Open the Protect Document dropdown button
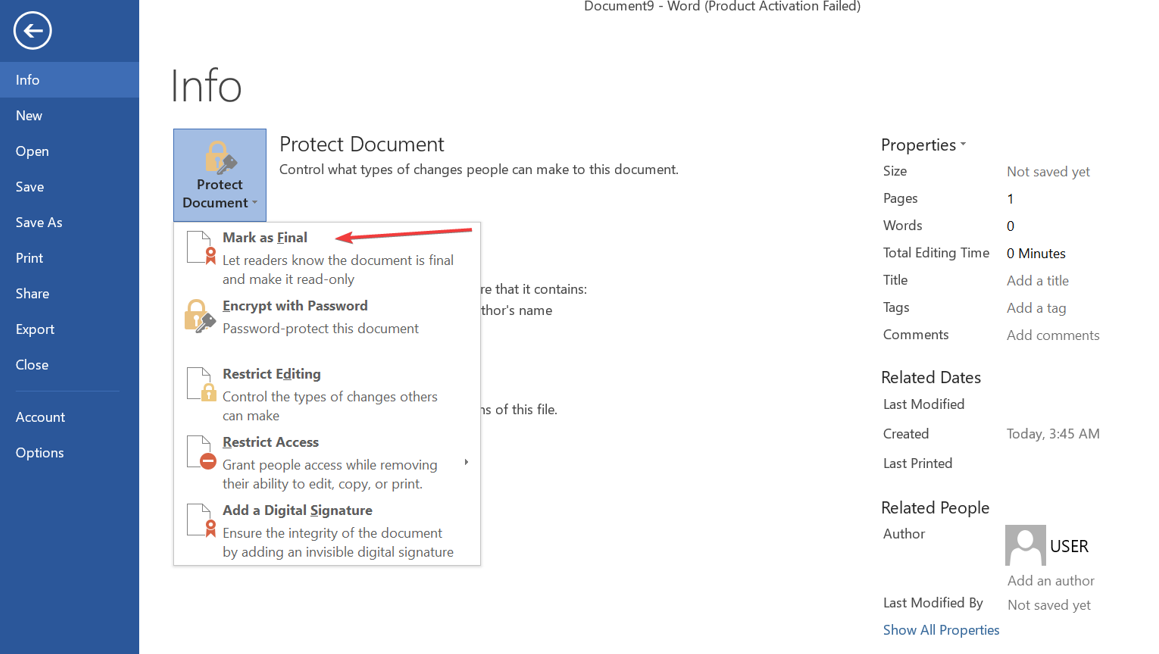The width and height of the screenshot is (1159, 654). click(220, 175)
